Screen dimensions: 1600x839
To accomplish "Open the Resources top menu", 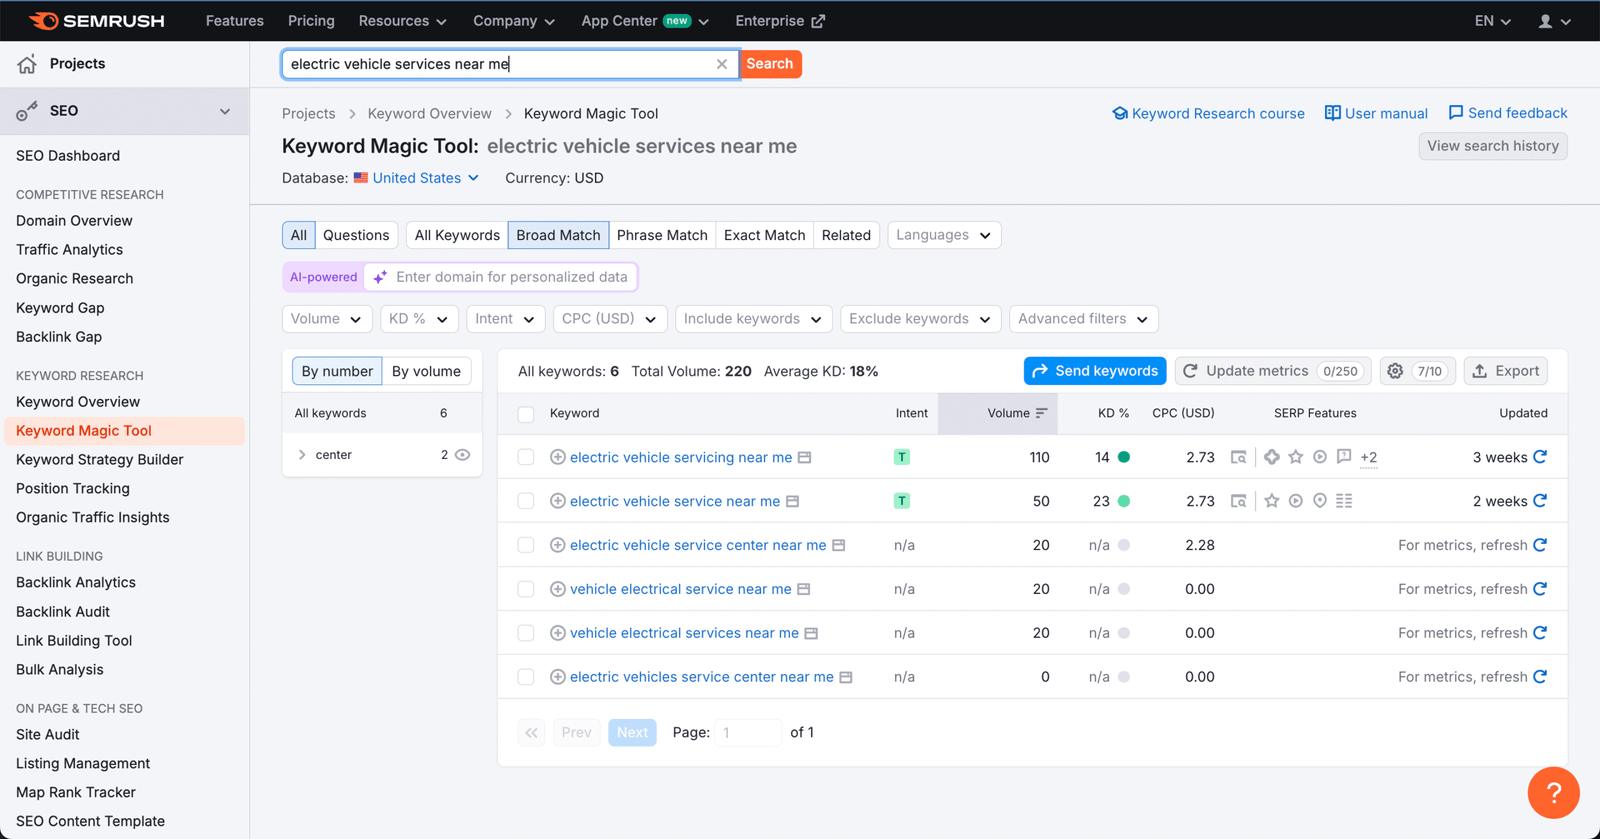I will tap(402, 21).
